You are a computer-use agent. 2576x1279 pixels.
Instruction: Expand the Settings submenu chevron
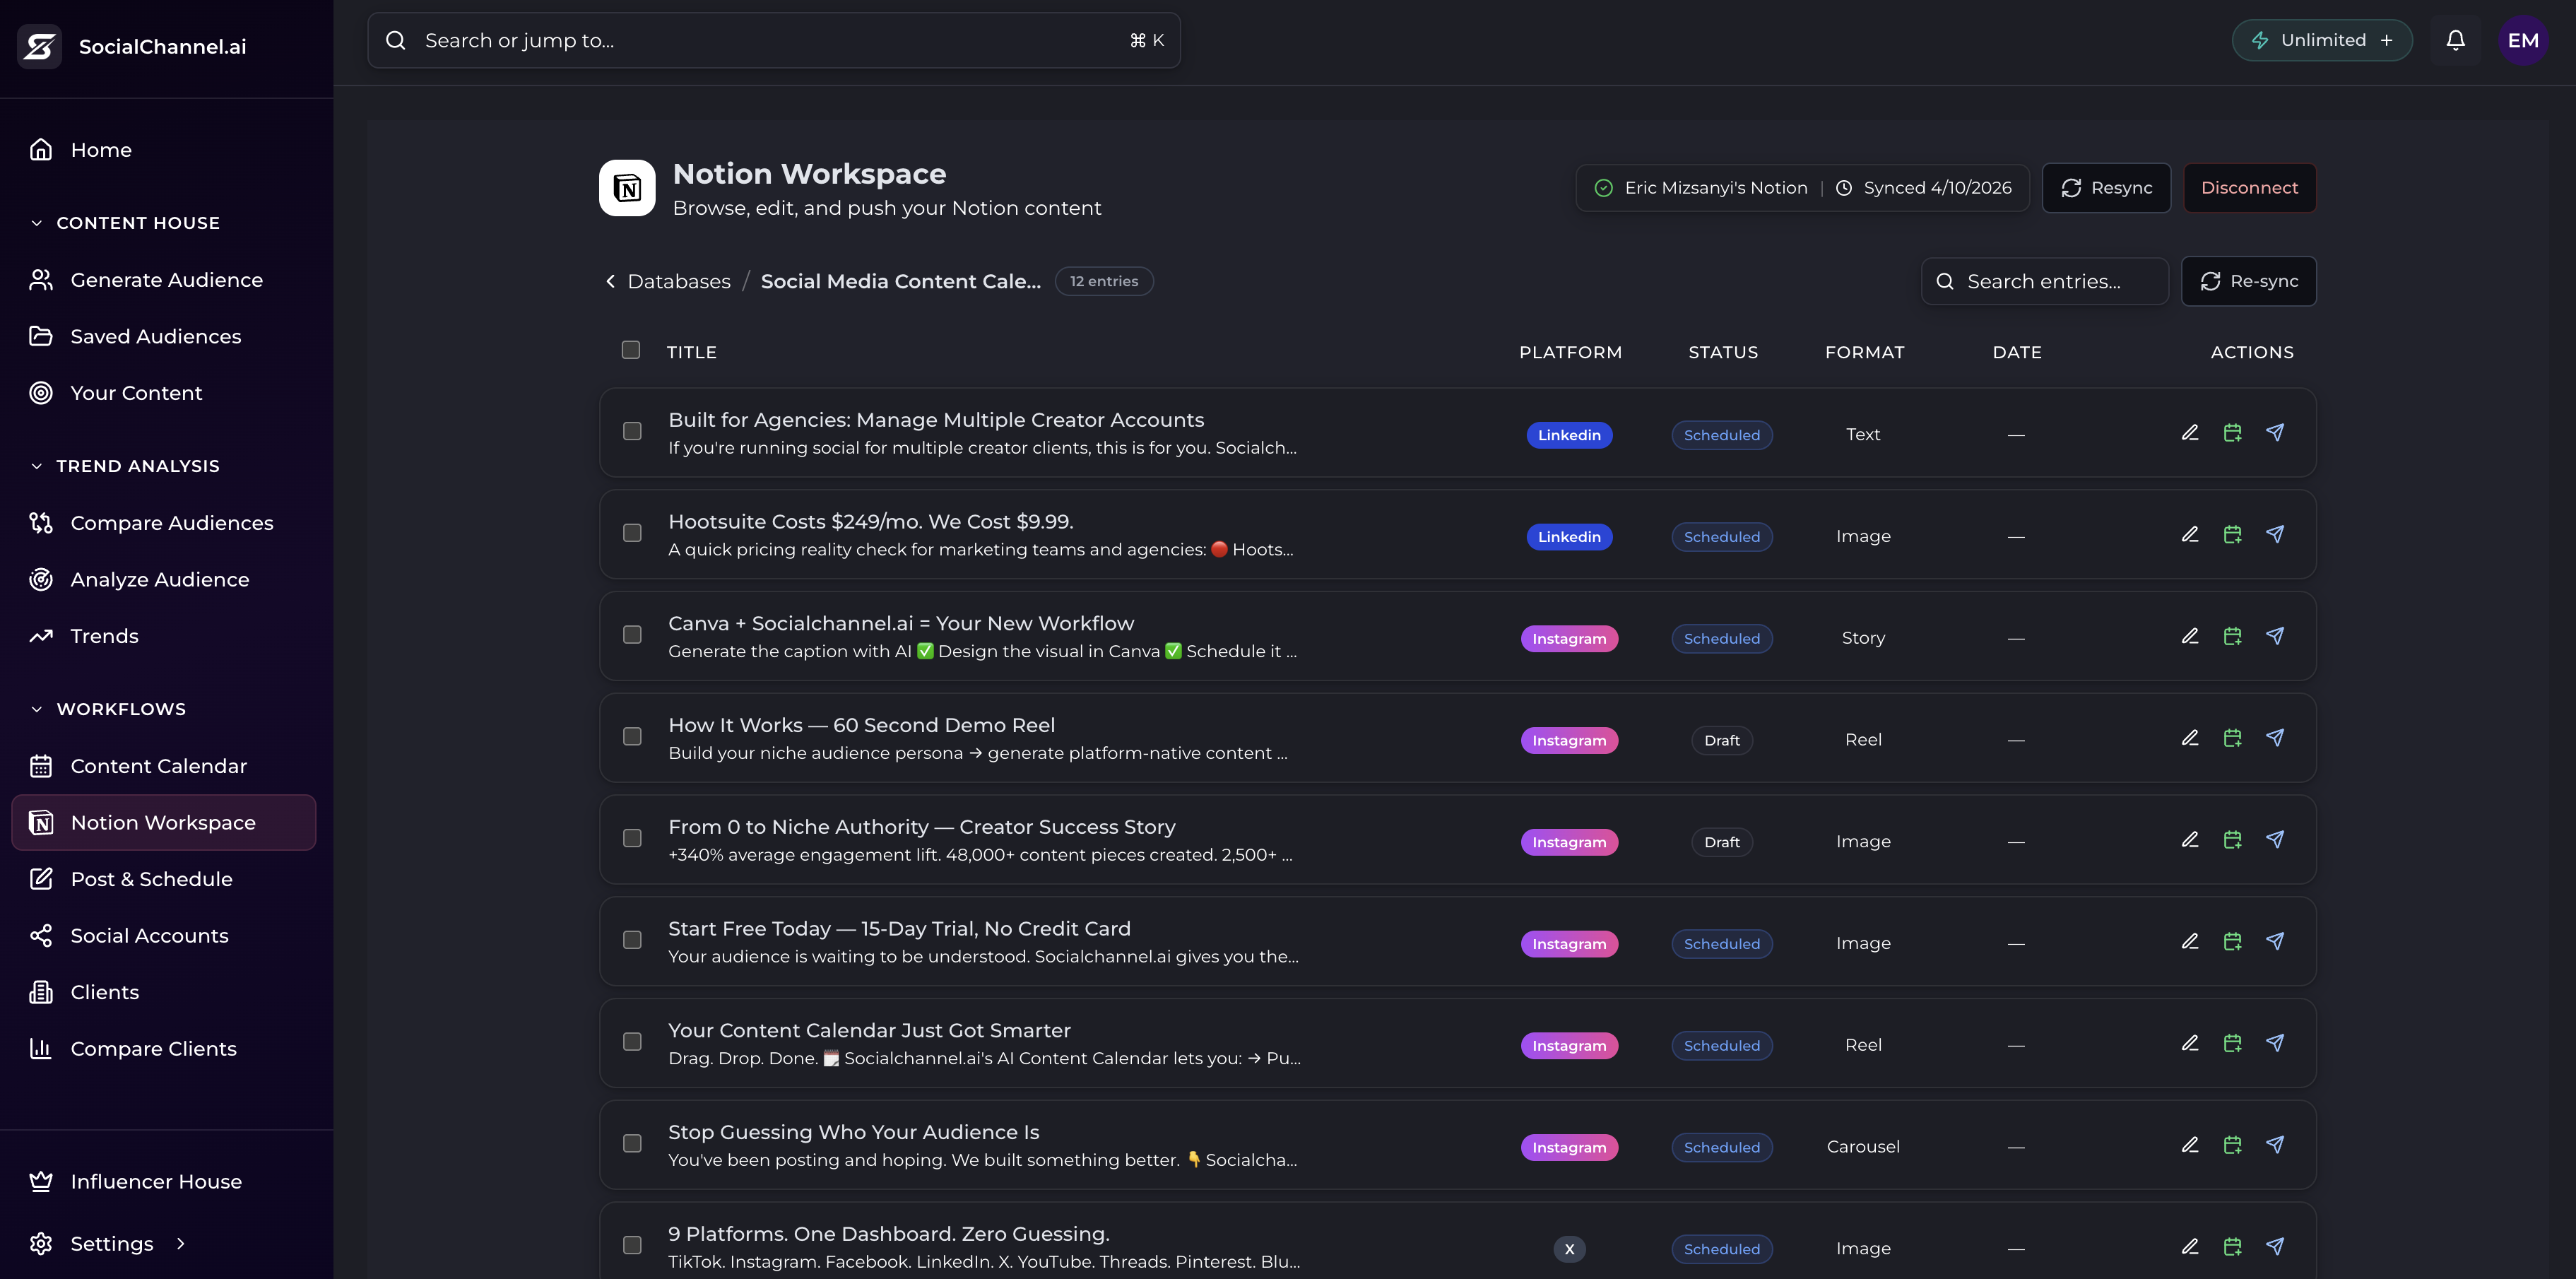click(181, 1244)
